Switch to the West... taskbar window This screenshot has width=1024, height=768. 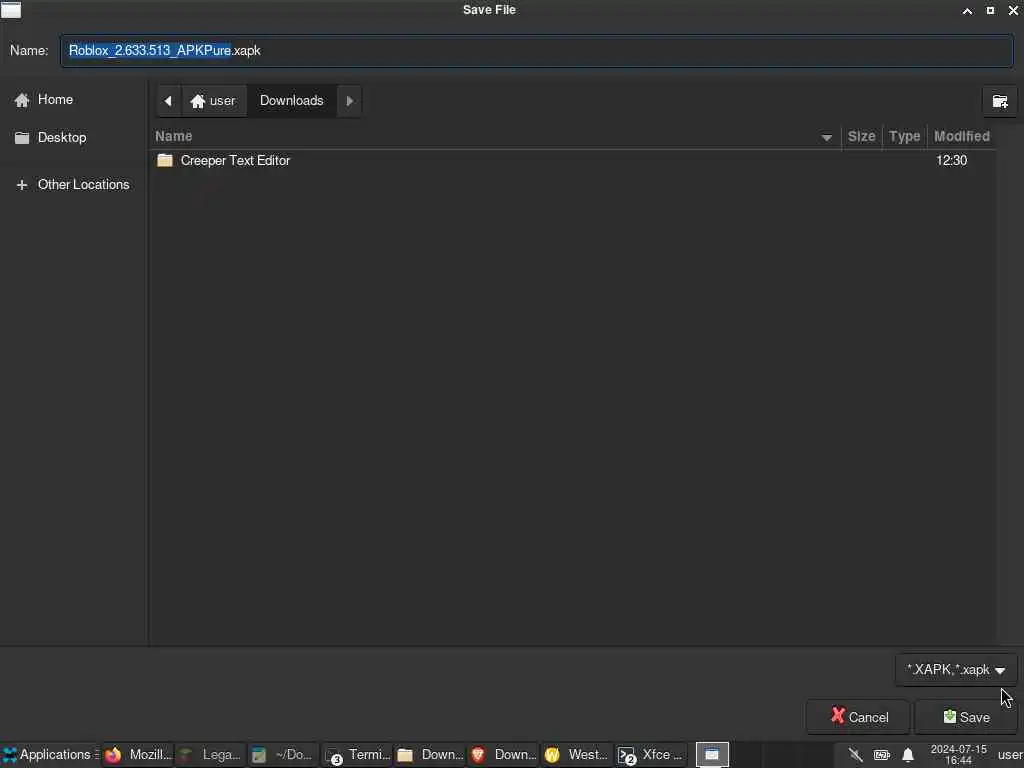point(575,754)
